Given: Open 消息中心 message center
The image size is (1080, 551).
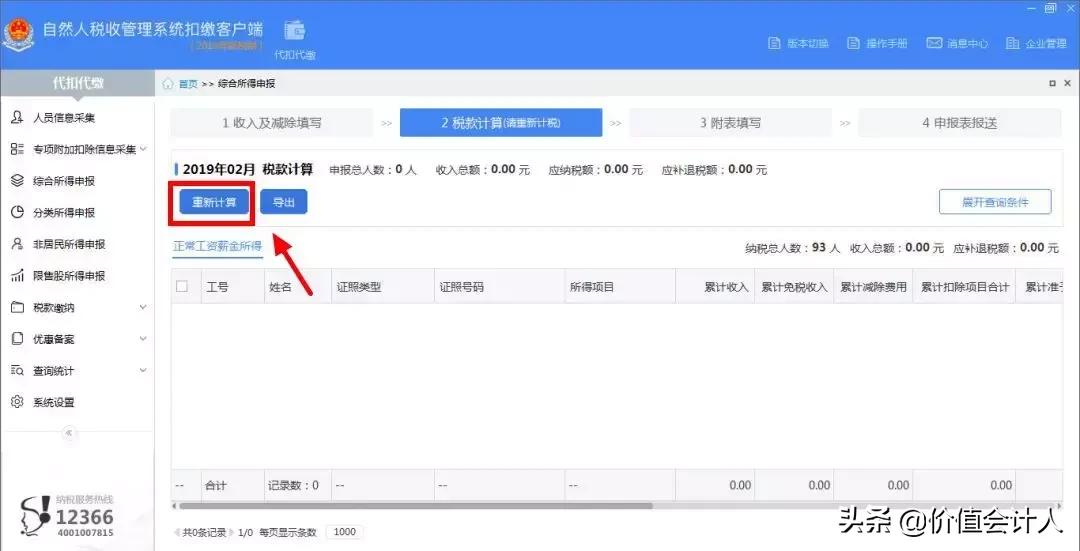Looking at the screenshot, I should pos(957,43).
